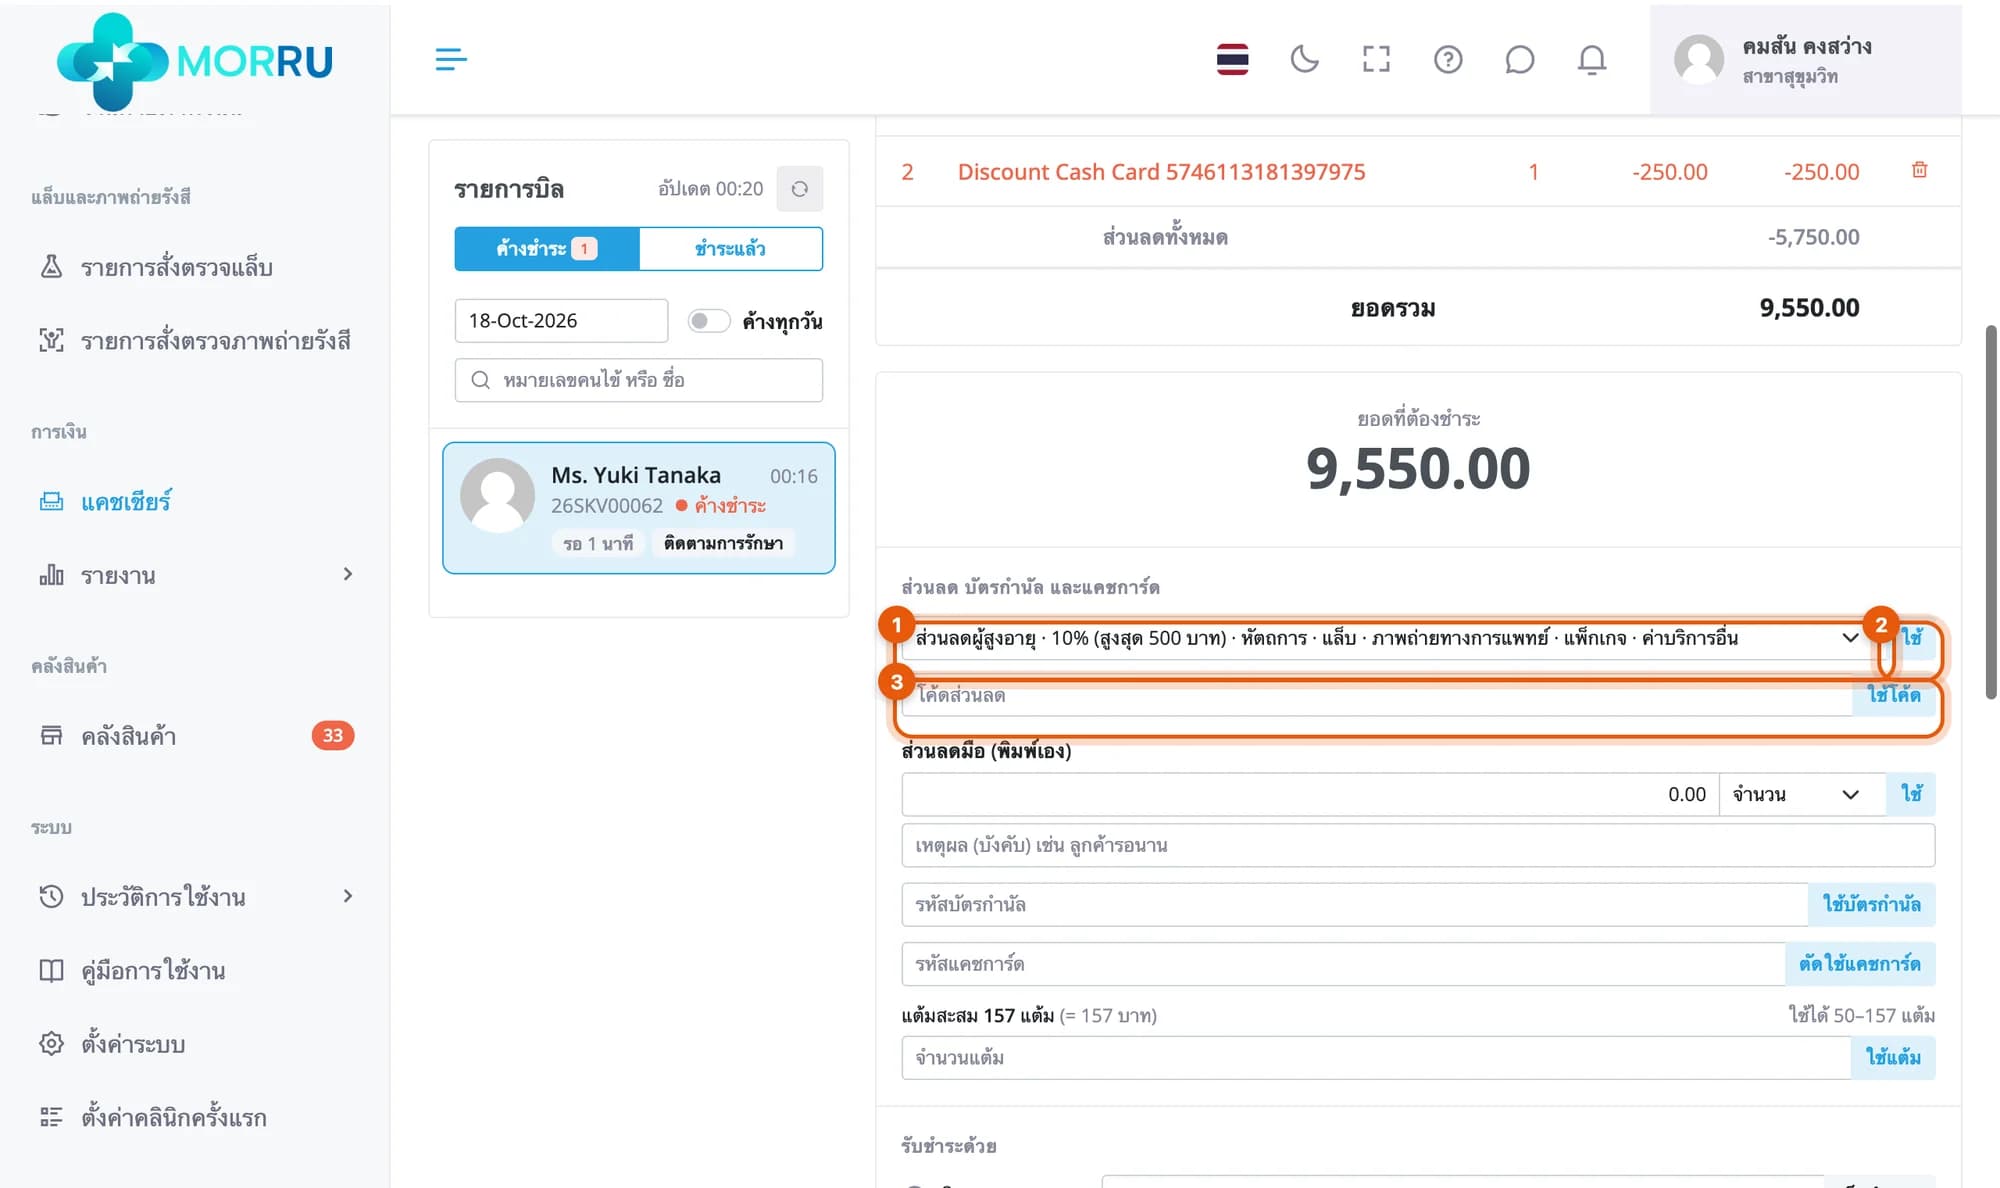The height and width of the screenshot is (1188, 2000).
Task: Click the รหัสบัตรกำนัล voucher field
Action: (x=1355, y=904)
